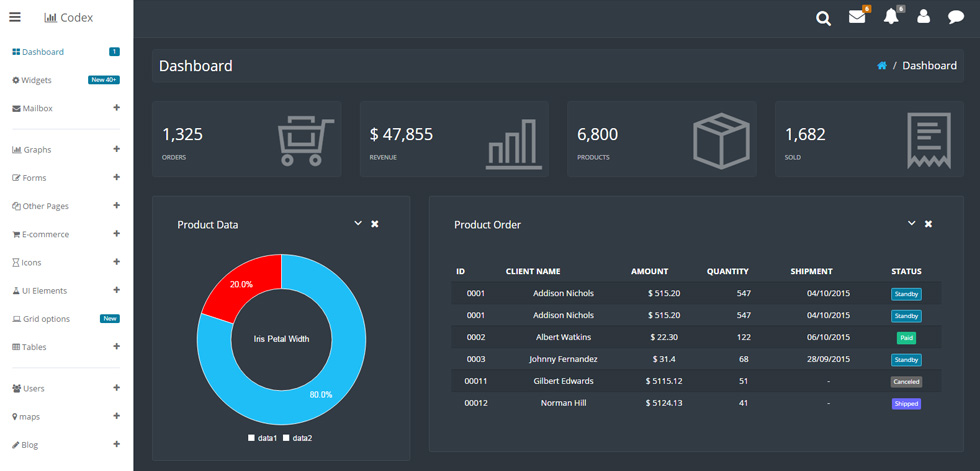The height and width of the screenshot is (471, 980).
Task: Click the Codex logo chart icon
Action: 50,18
